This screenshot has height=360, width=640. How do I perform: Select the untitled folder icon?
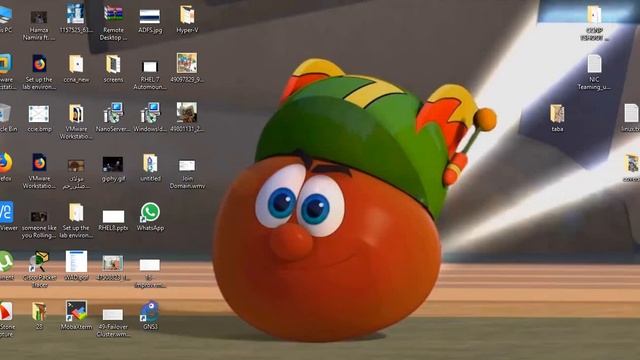150,163
